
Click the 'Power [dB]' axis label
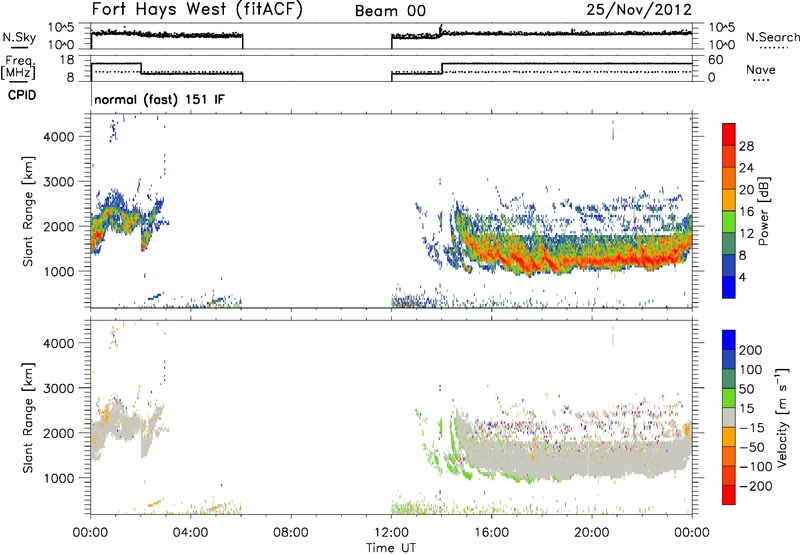(x=763, y=211)
